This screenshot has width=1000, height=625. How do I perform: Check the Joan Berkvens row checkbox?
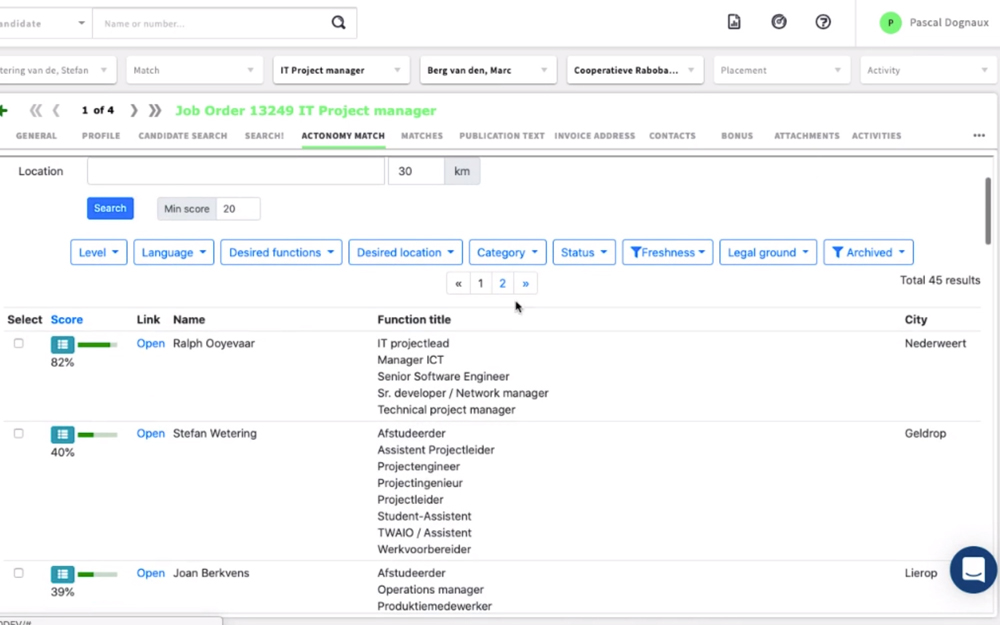pos(18,574)
